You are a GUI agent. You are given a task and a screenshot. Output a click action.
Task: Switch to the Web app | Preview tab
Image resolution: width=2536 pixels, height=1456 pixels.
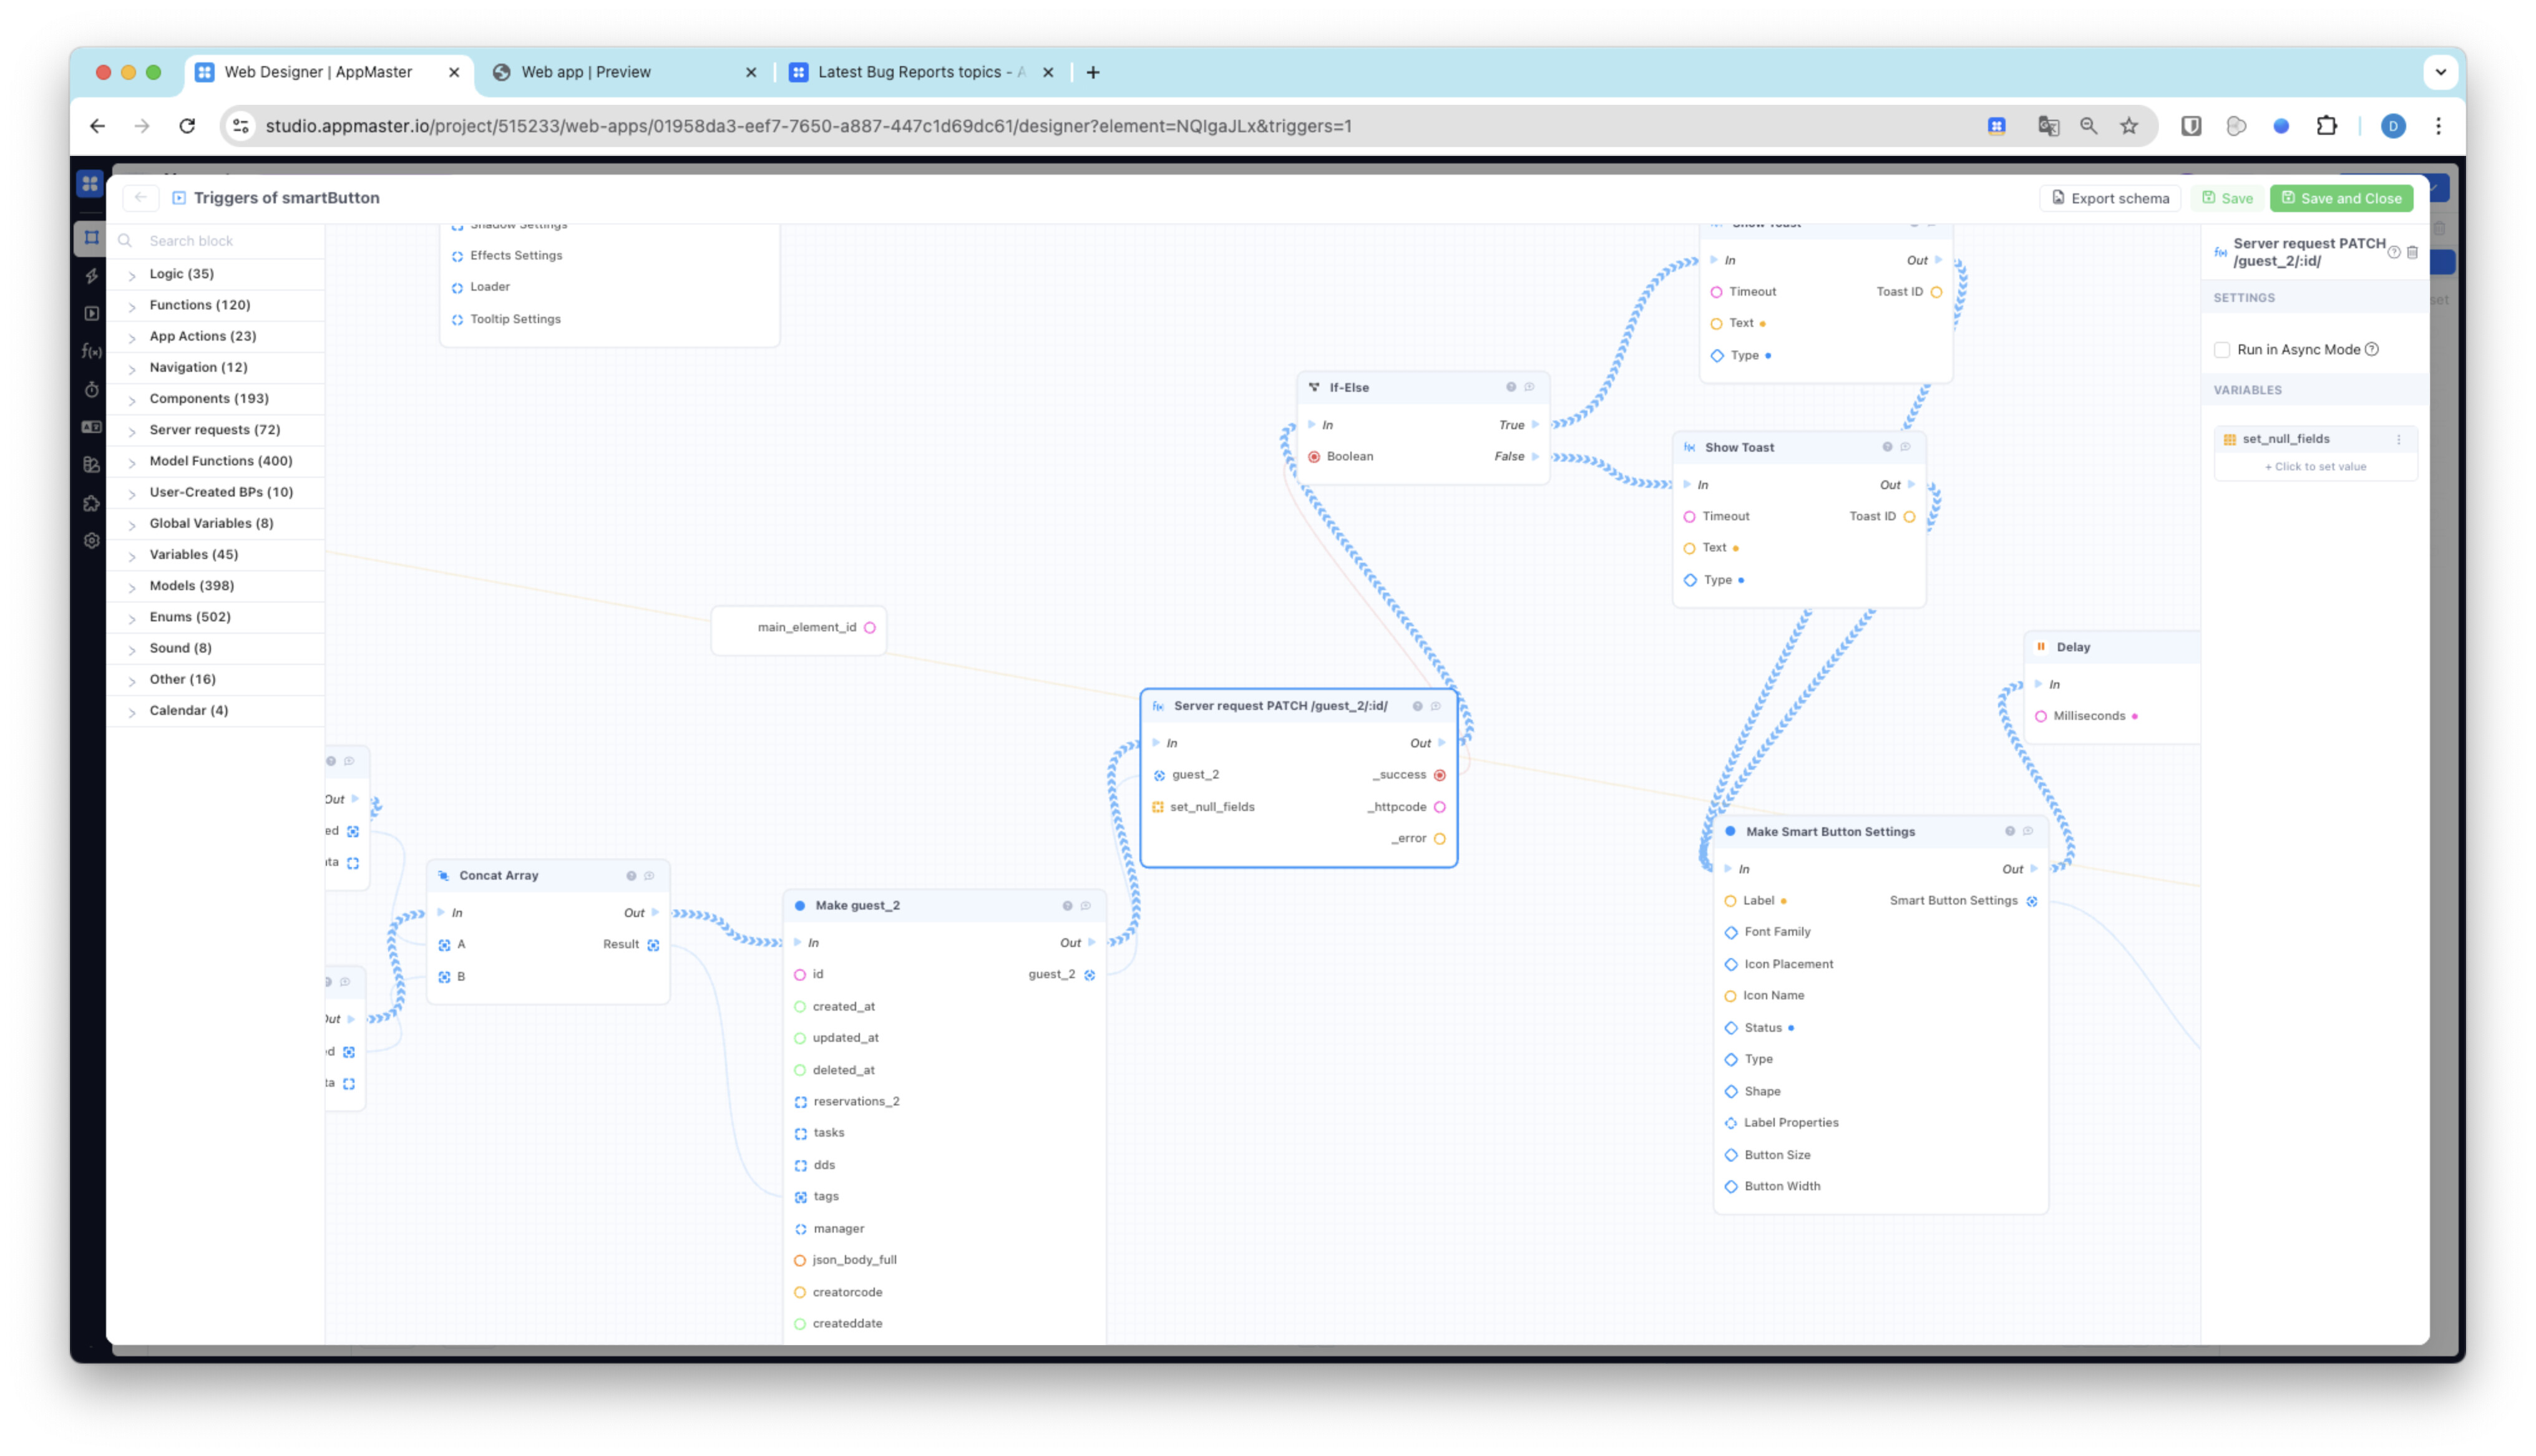click(624, 72)
